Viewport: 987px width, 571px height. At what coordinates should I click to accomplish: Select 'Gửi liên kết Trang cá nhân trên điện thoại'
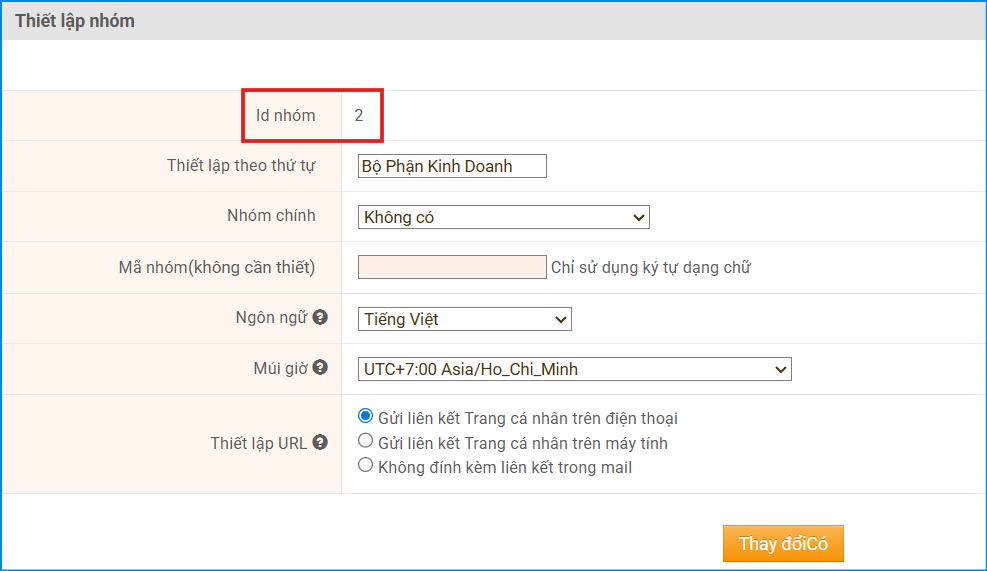[x=365, y=417]
